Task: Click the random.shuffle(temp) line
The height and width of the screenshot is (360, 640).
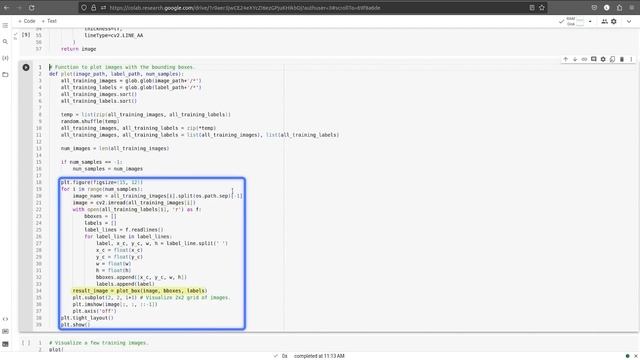Action: click(x=90, y=121)
